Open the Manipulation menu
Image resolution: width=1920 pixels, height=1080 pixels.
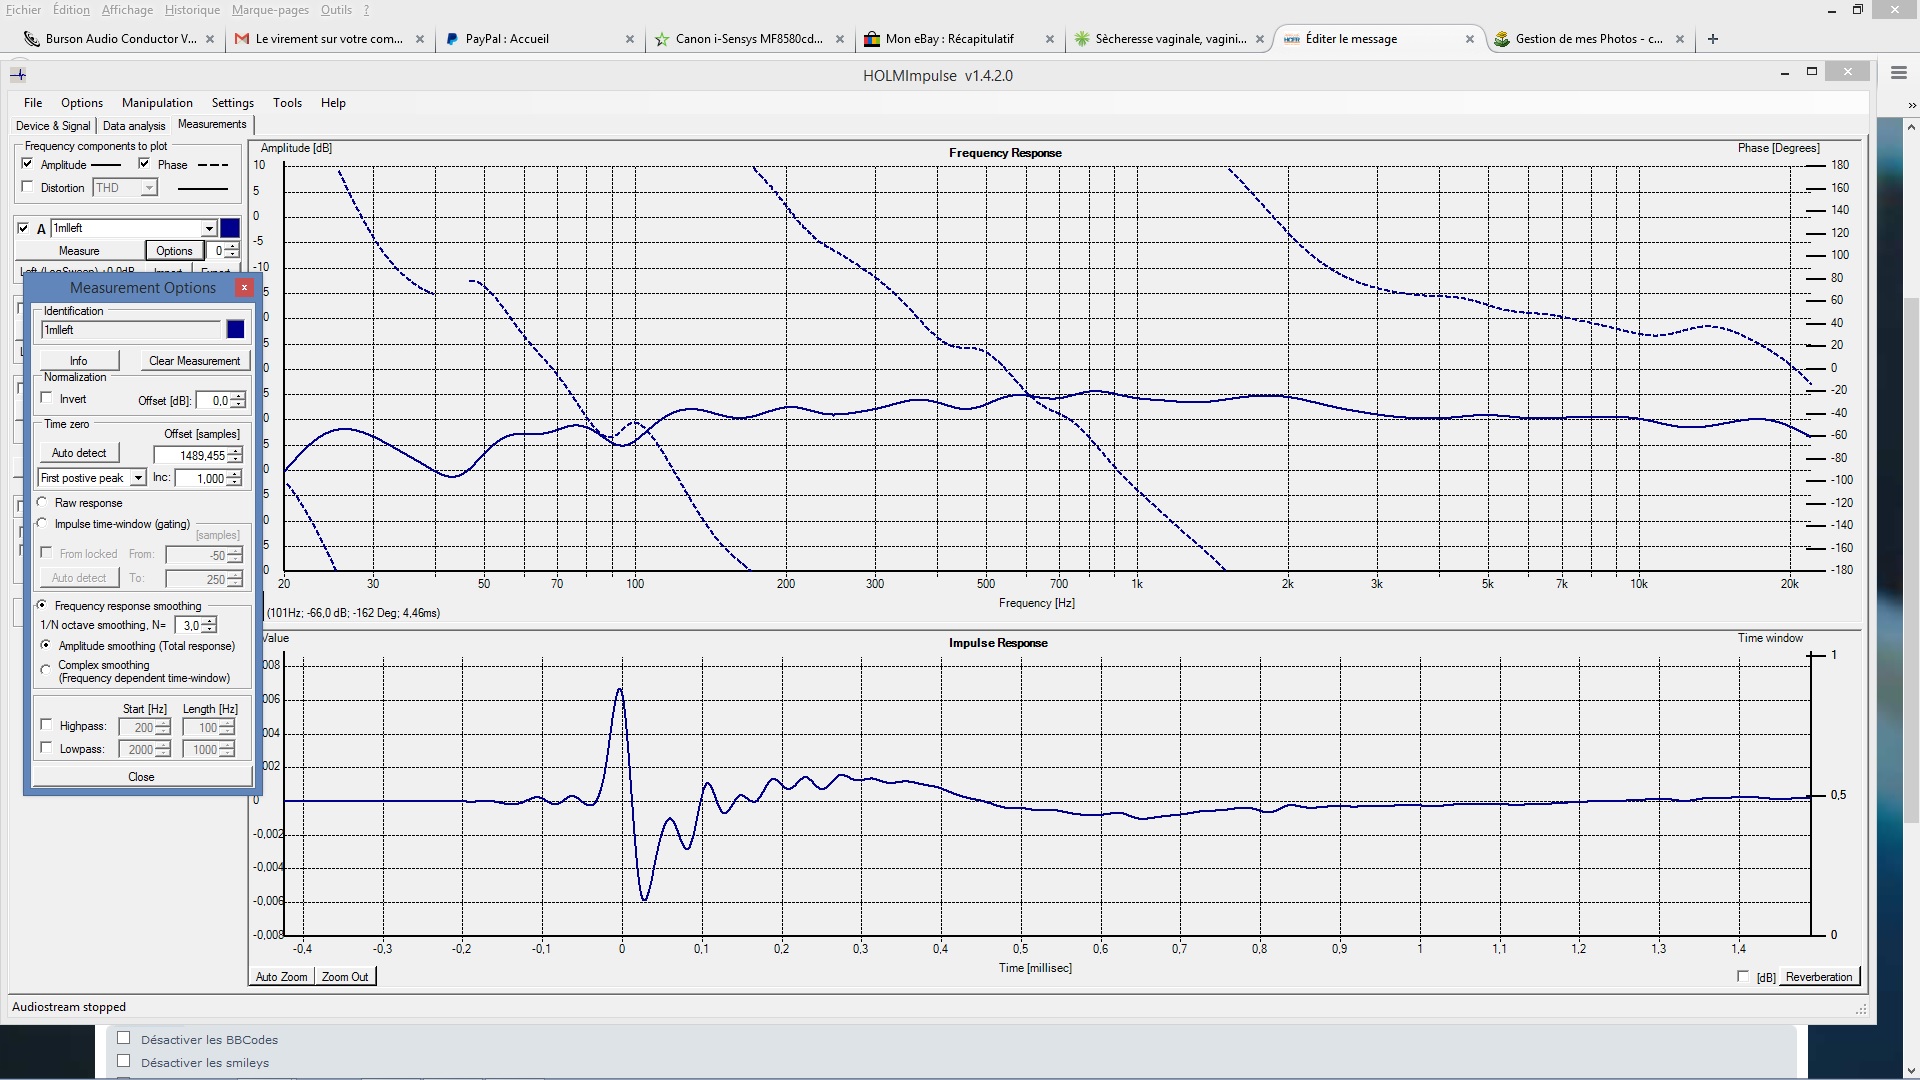[x=157, y=103]
